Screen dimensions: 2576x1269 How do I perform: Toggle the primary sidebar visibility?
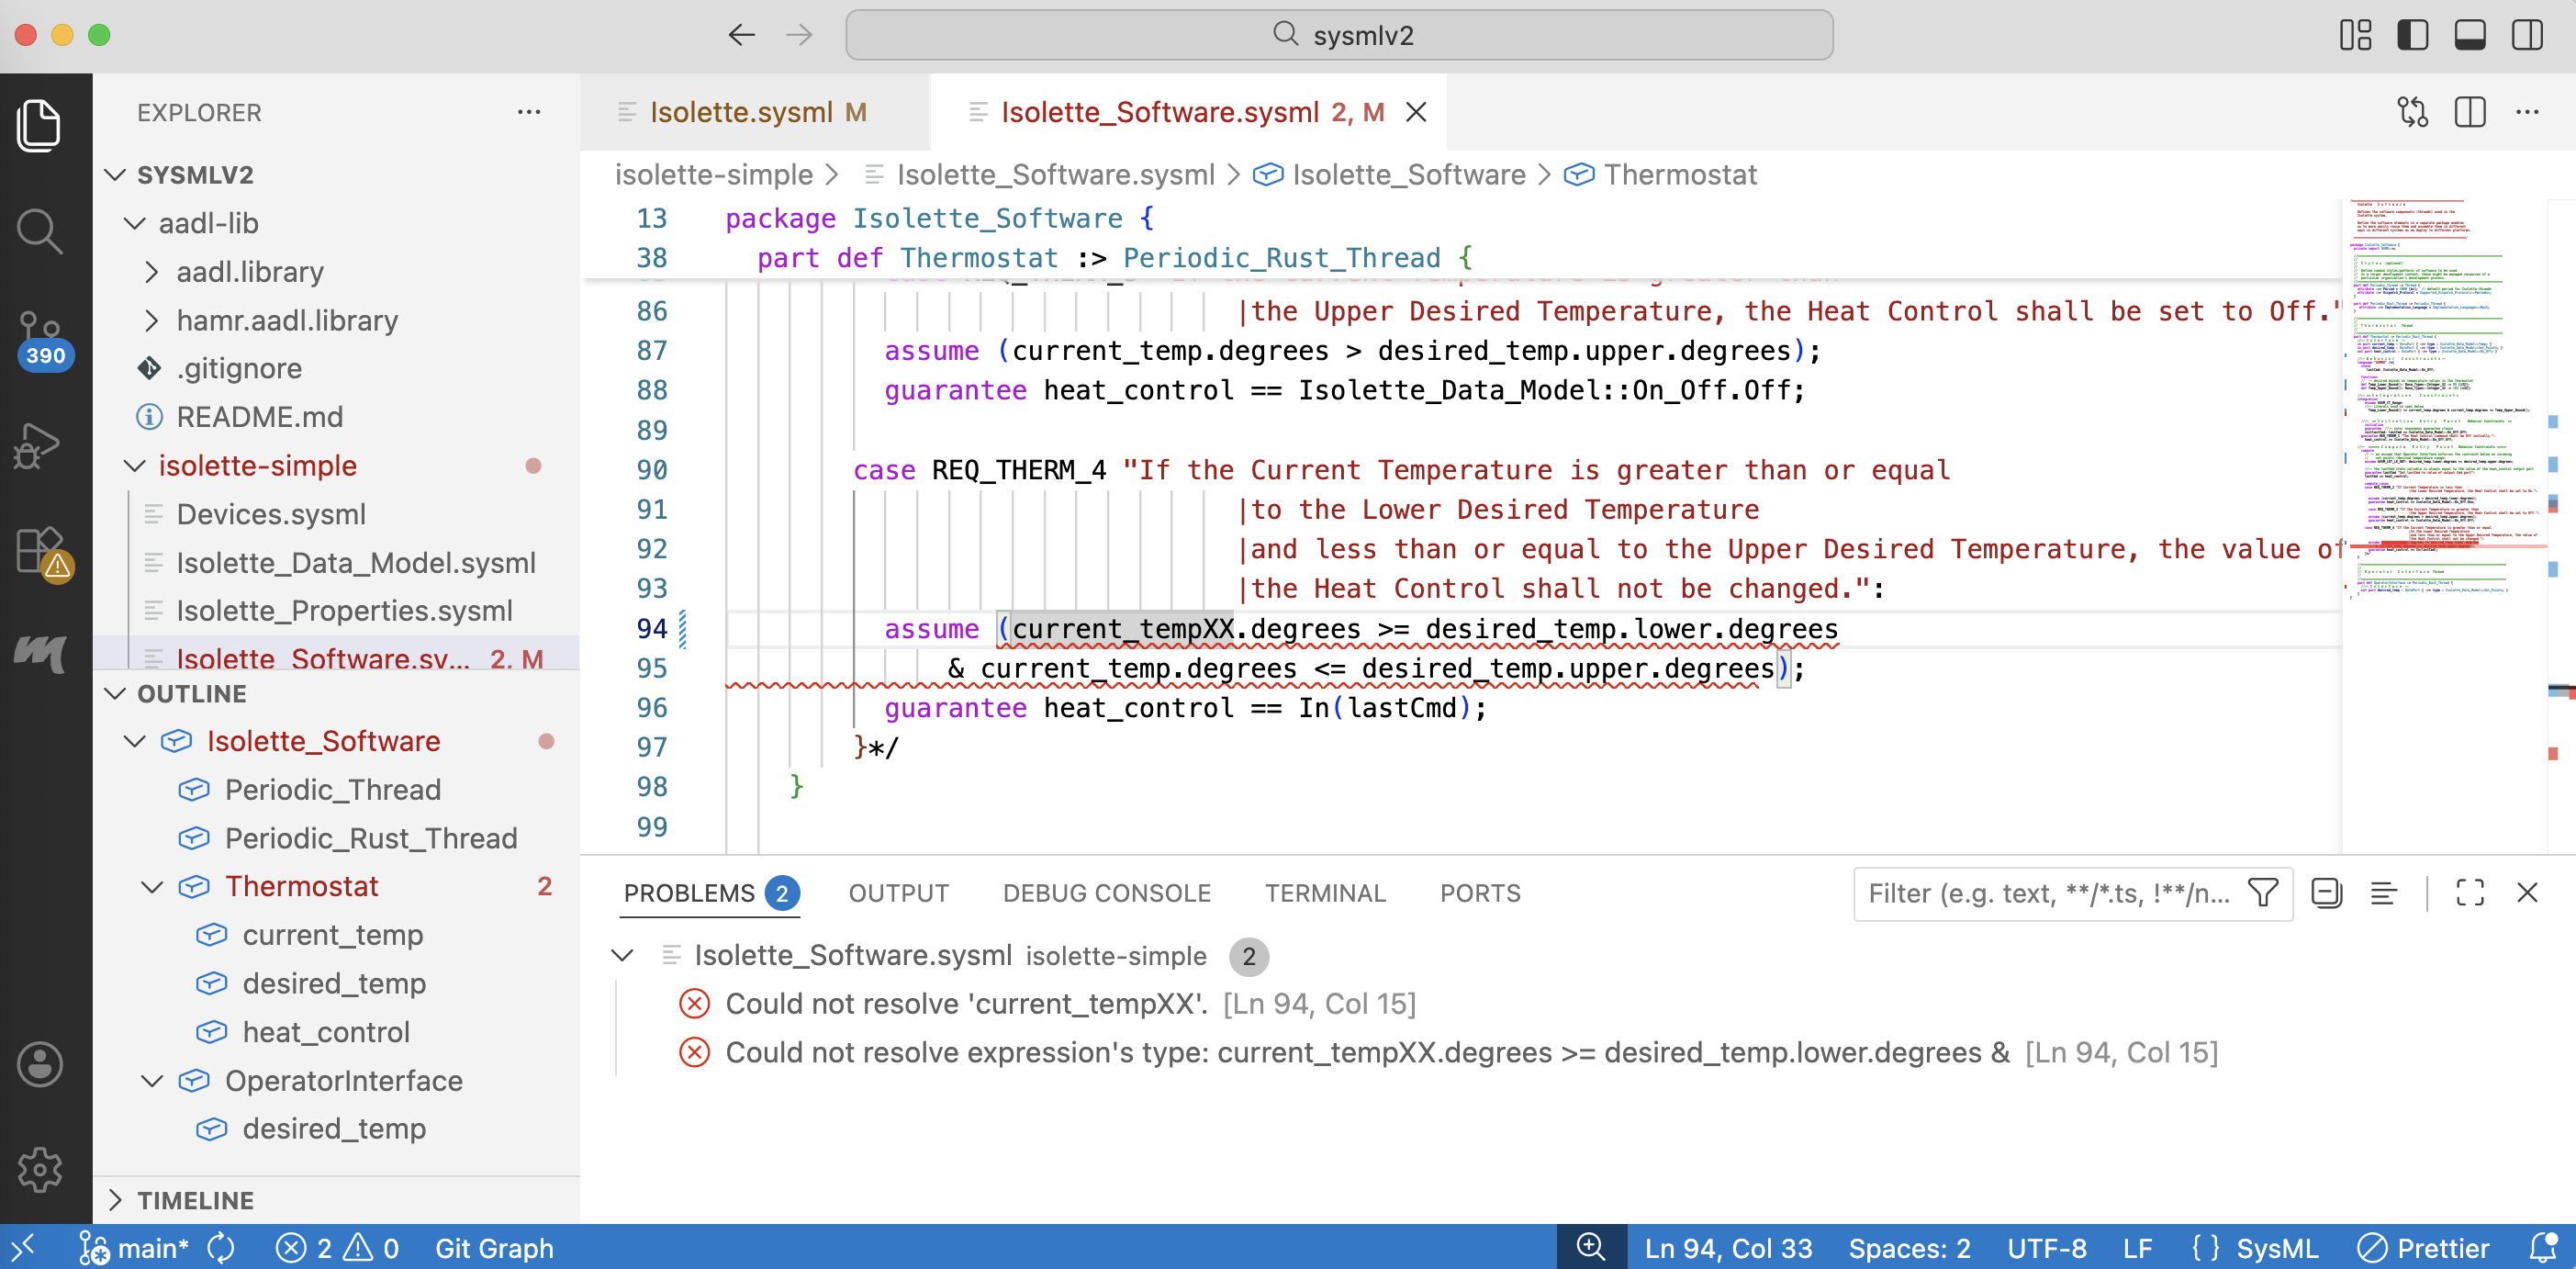click(x=2412, y=34)
